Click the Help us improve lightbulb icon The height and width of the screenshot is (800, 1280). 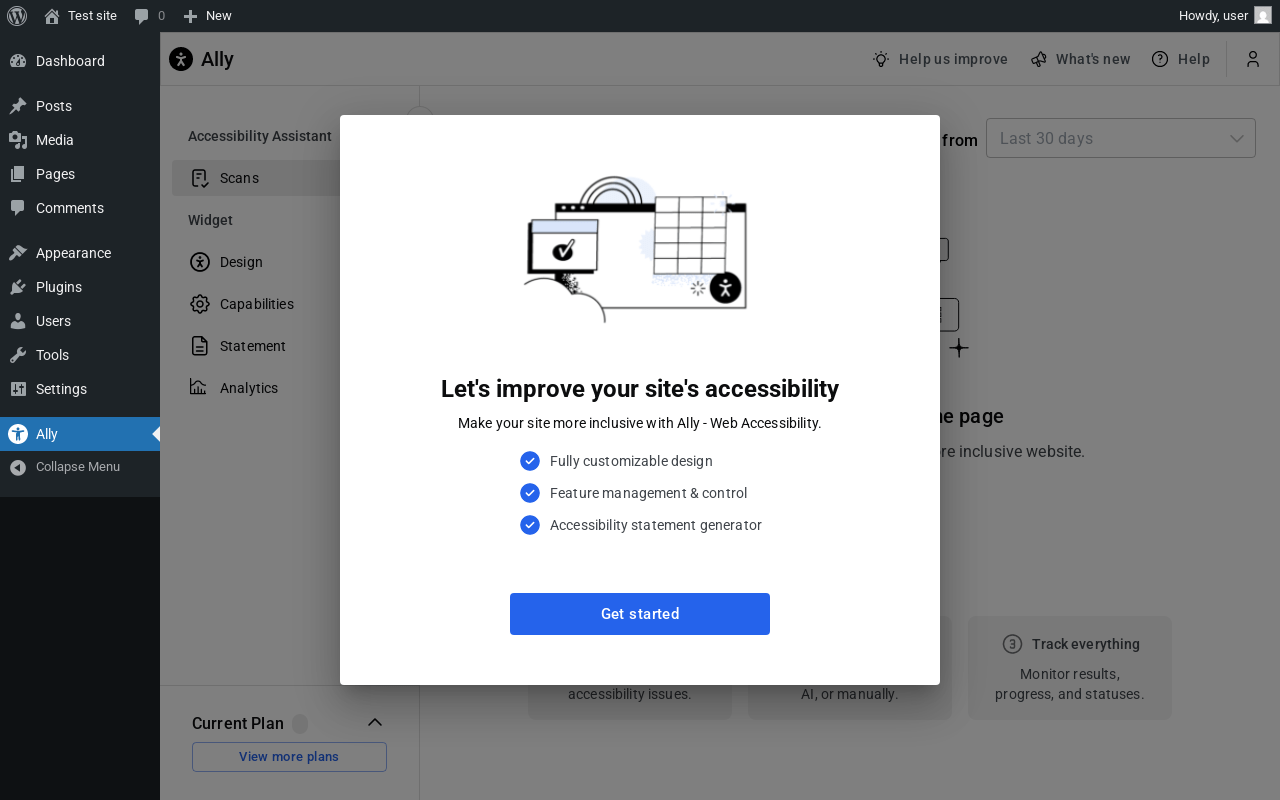tap(881, 59)
